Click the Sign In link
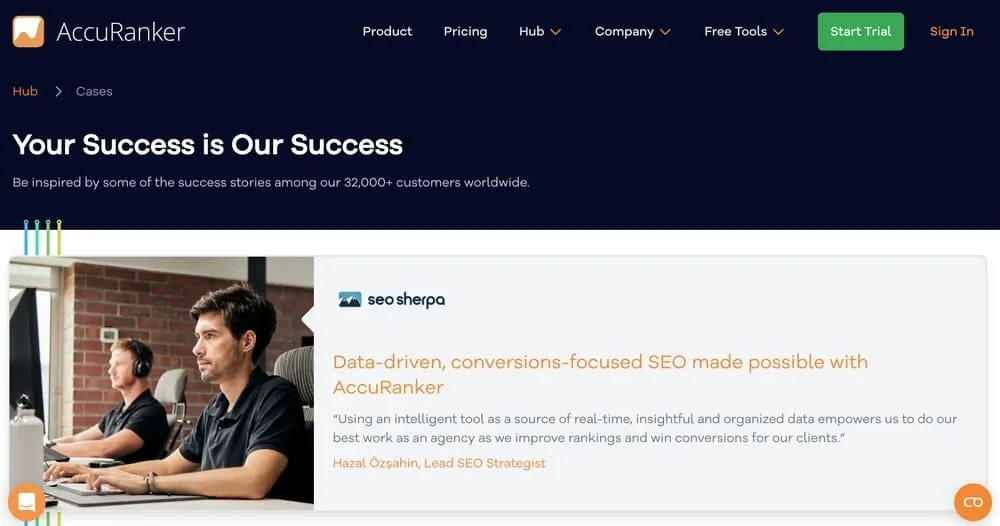Image resolution: width=1000 pixels, height=526 pixels. pyautogui.click(x=951, y=31)
